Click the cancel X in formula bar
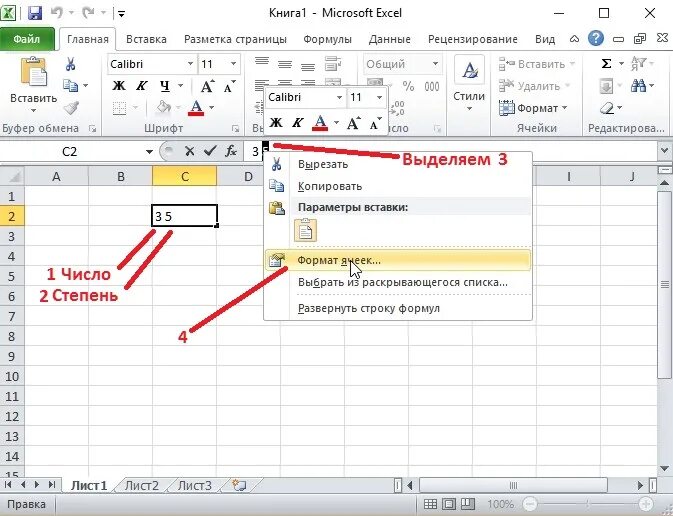The image size is (673, 516). click(189, 151)
